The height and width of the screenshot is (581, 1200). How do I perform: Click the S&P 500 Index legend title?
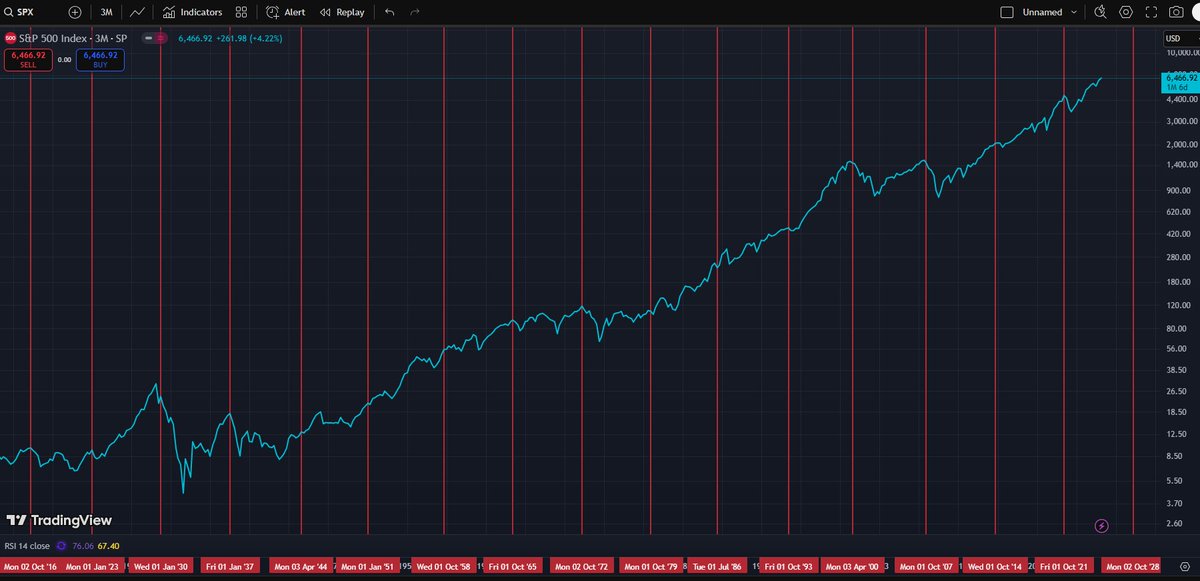click(x=75, y=38)
